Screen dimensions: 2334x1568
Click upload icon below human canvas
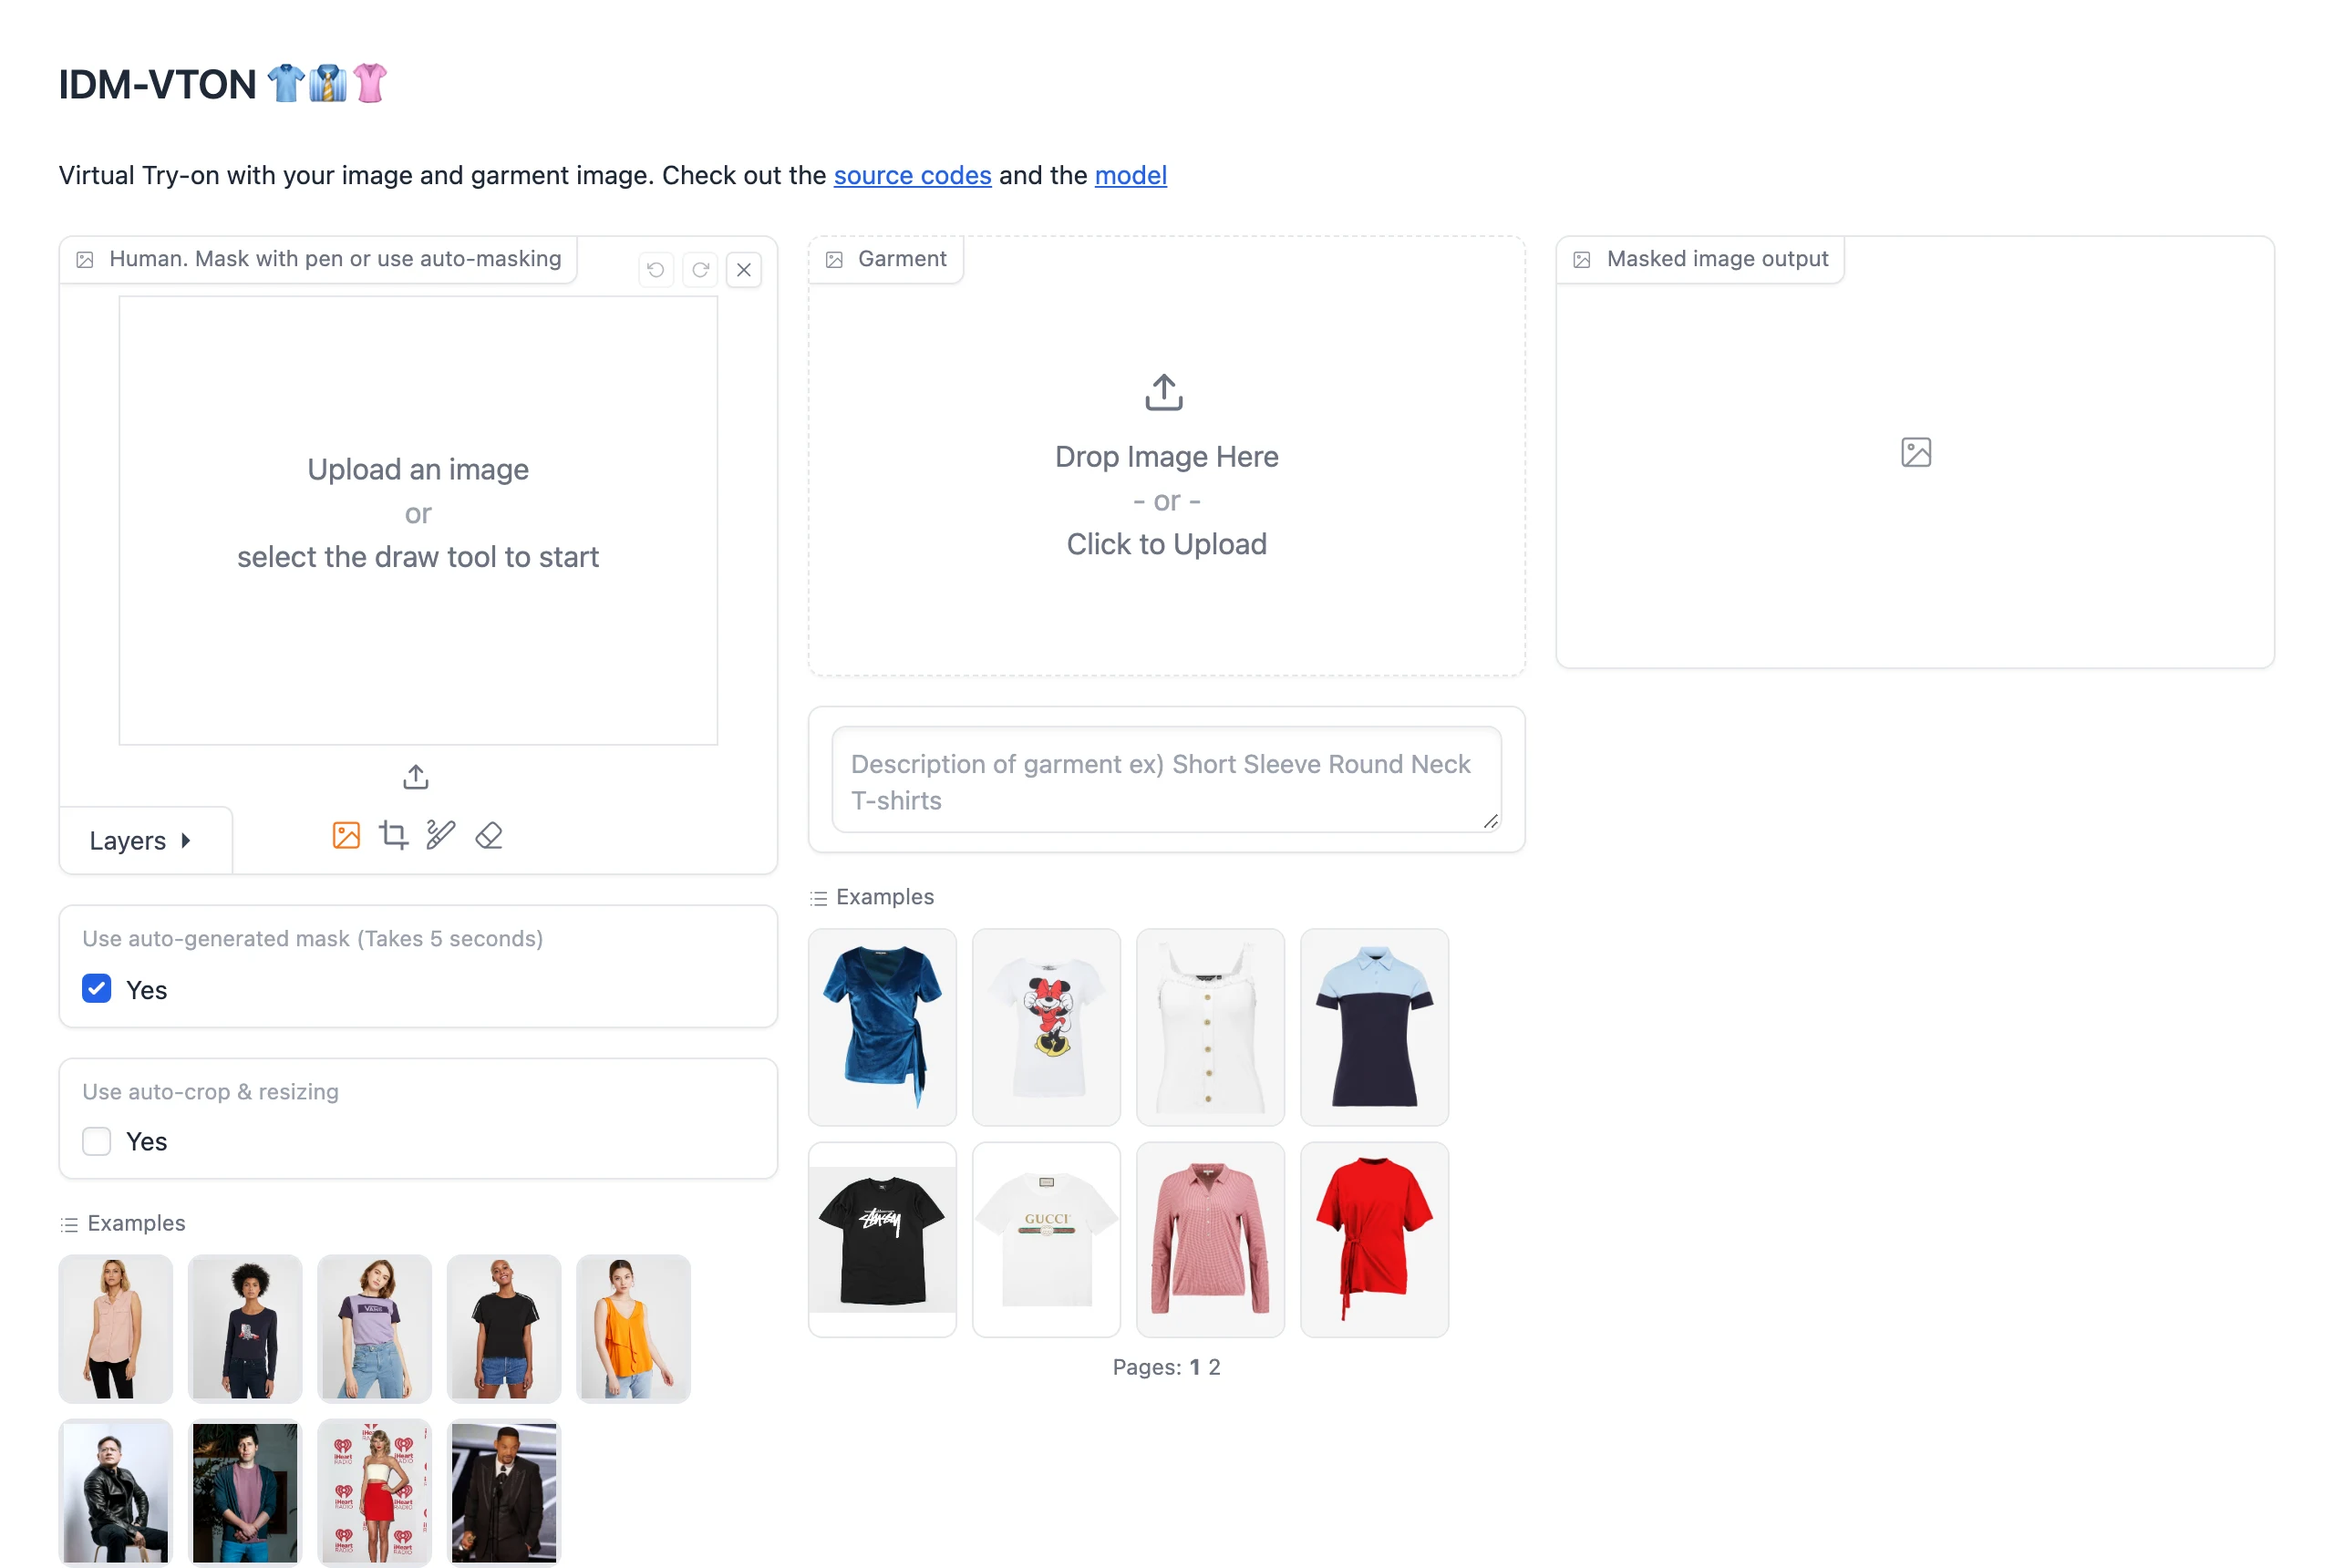[416, 777]
